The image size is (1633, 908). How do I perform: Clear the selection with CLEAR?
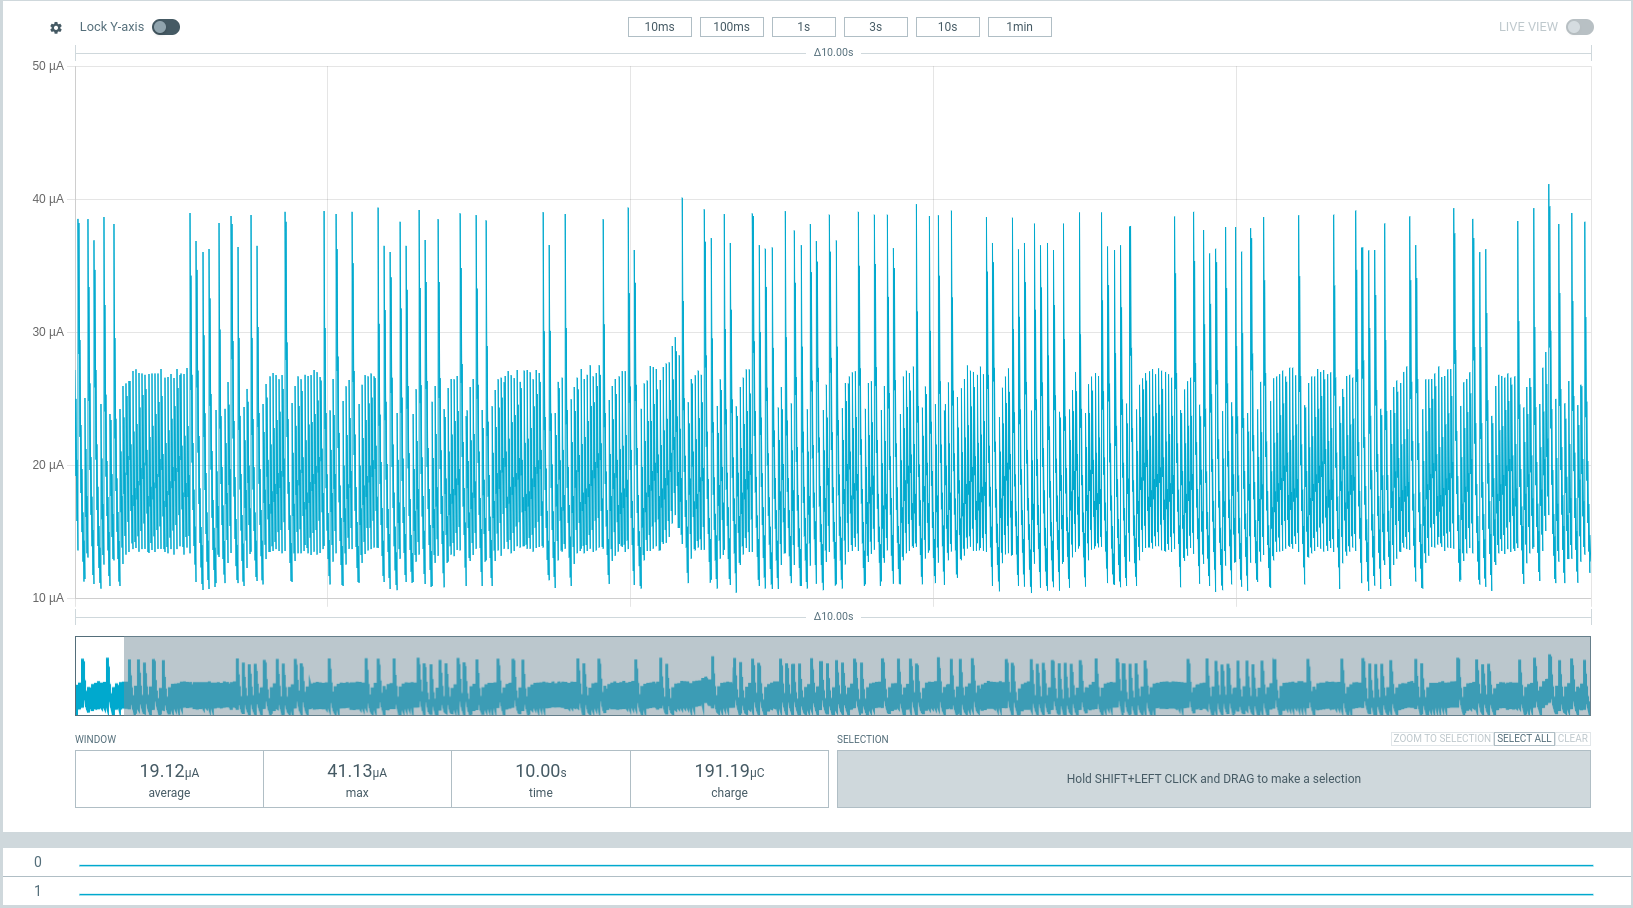click(x=1572, y=739)
